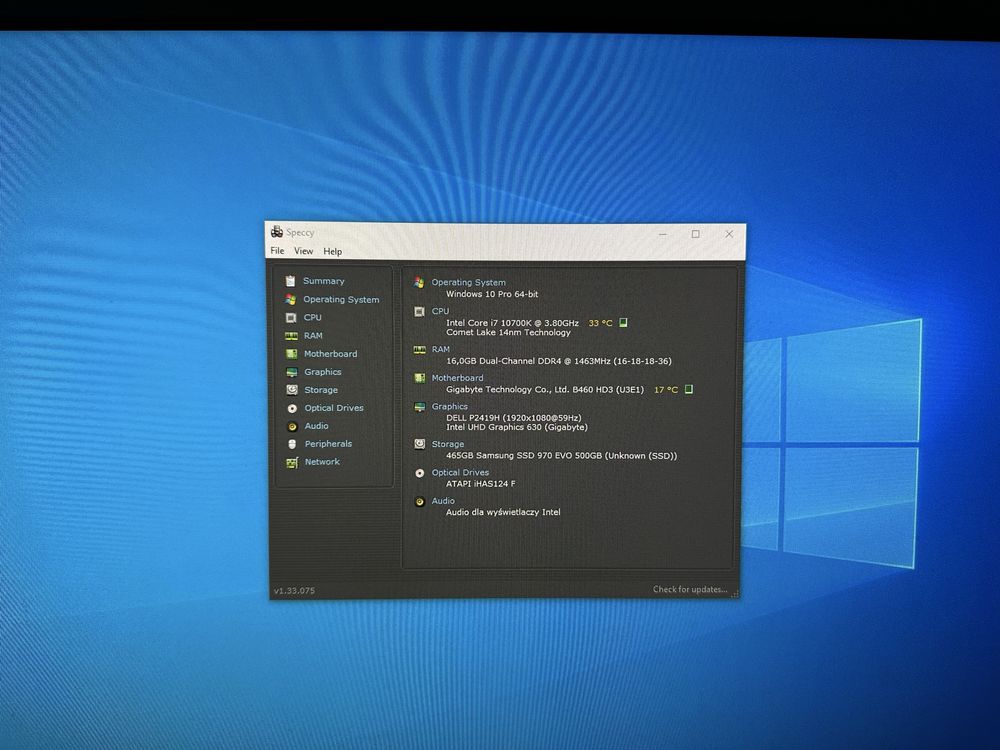Click the Speccy app icon in title bar
1000x750 pixels.
click(x=277, y=232)
